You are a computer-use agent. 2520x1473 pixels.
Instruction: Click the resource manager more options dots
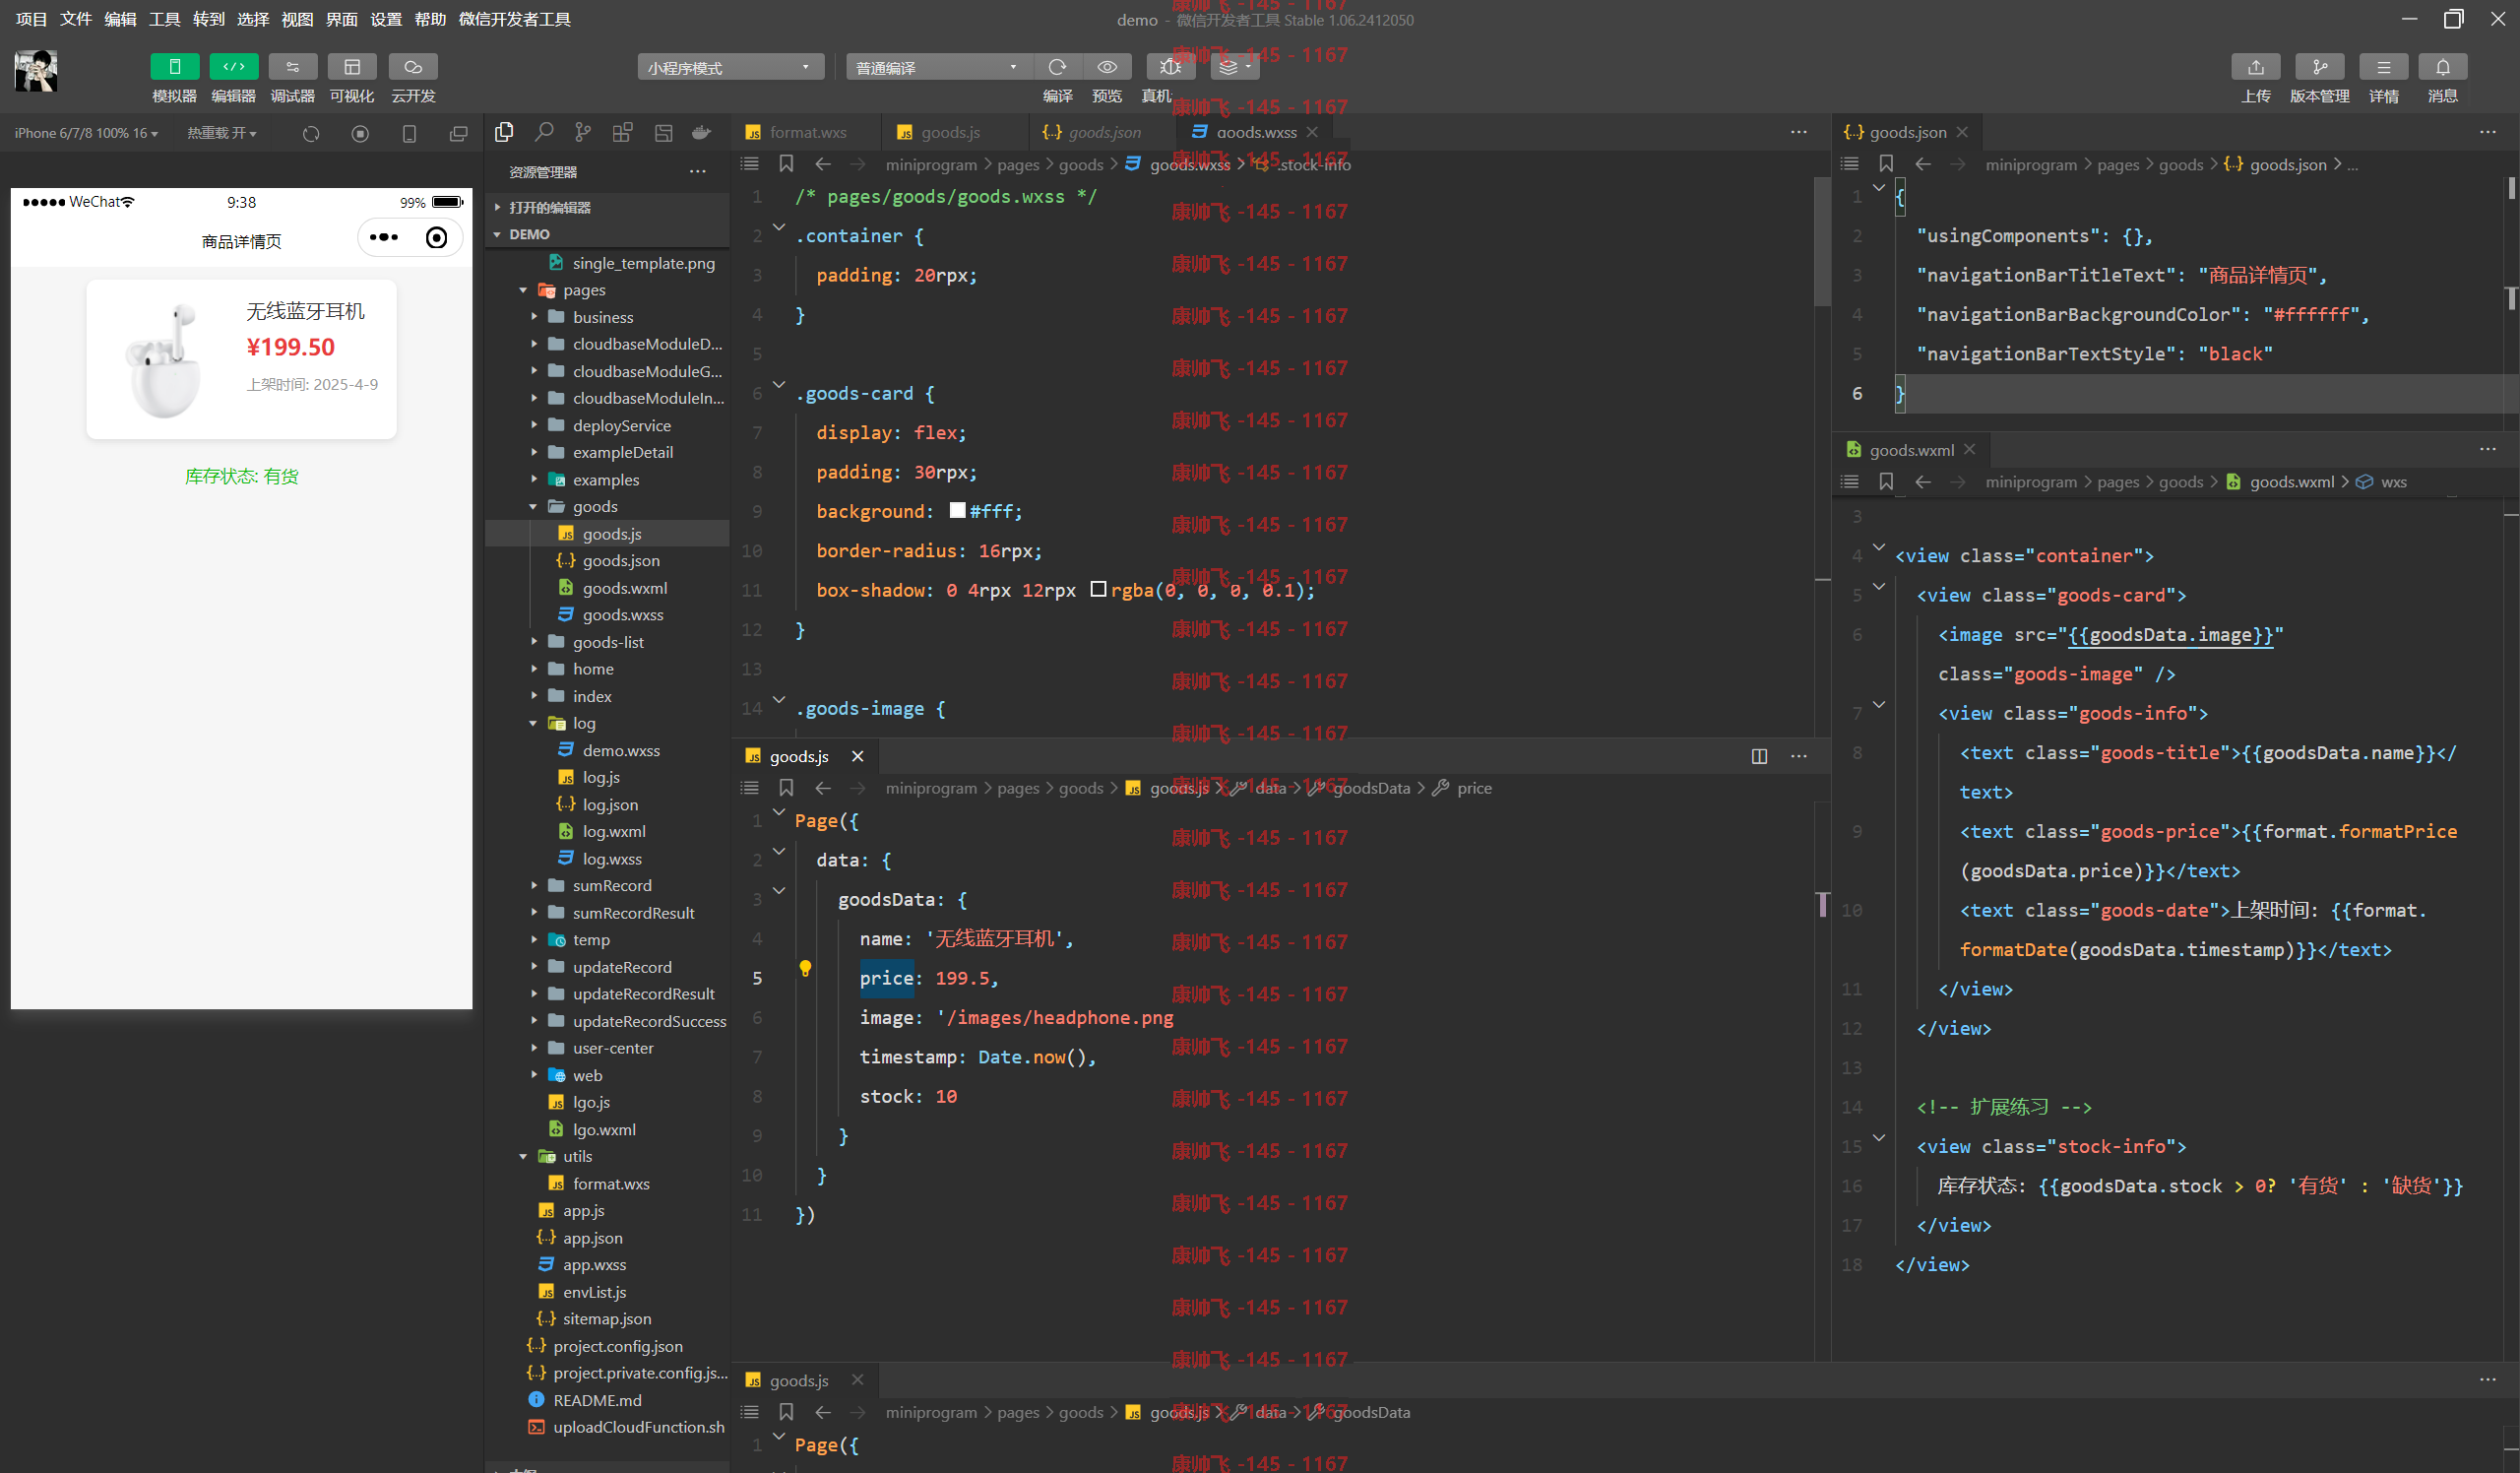(698, 172)
